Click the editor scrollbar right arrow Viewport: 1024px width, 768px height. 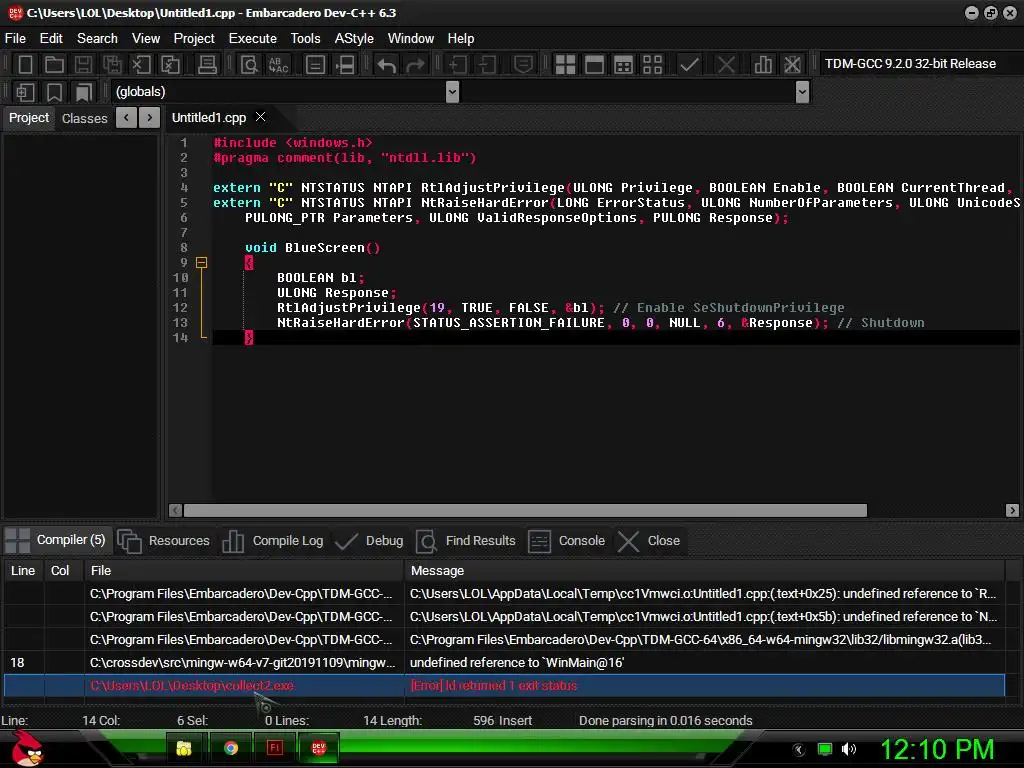[1012, 511]
